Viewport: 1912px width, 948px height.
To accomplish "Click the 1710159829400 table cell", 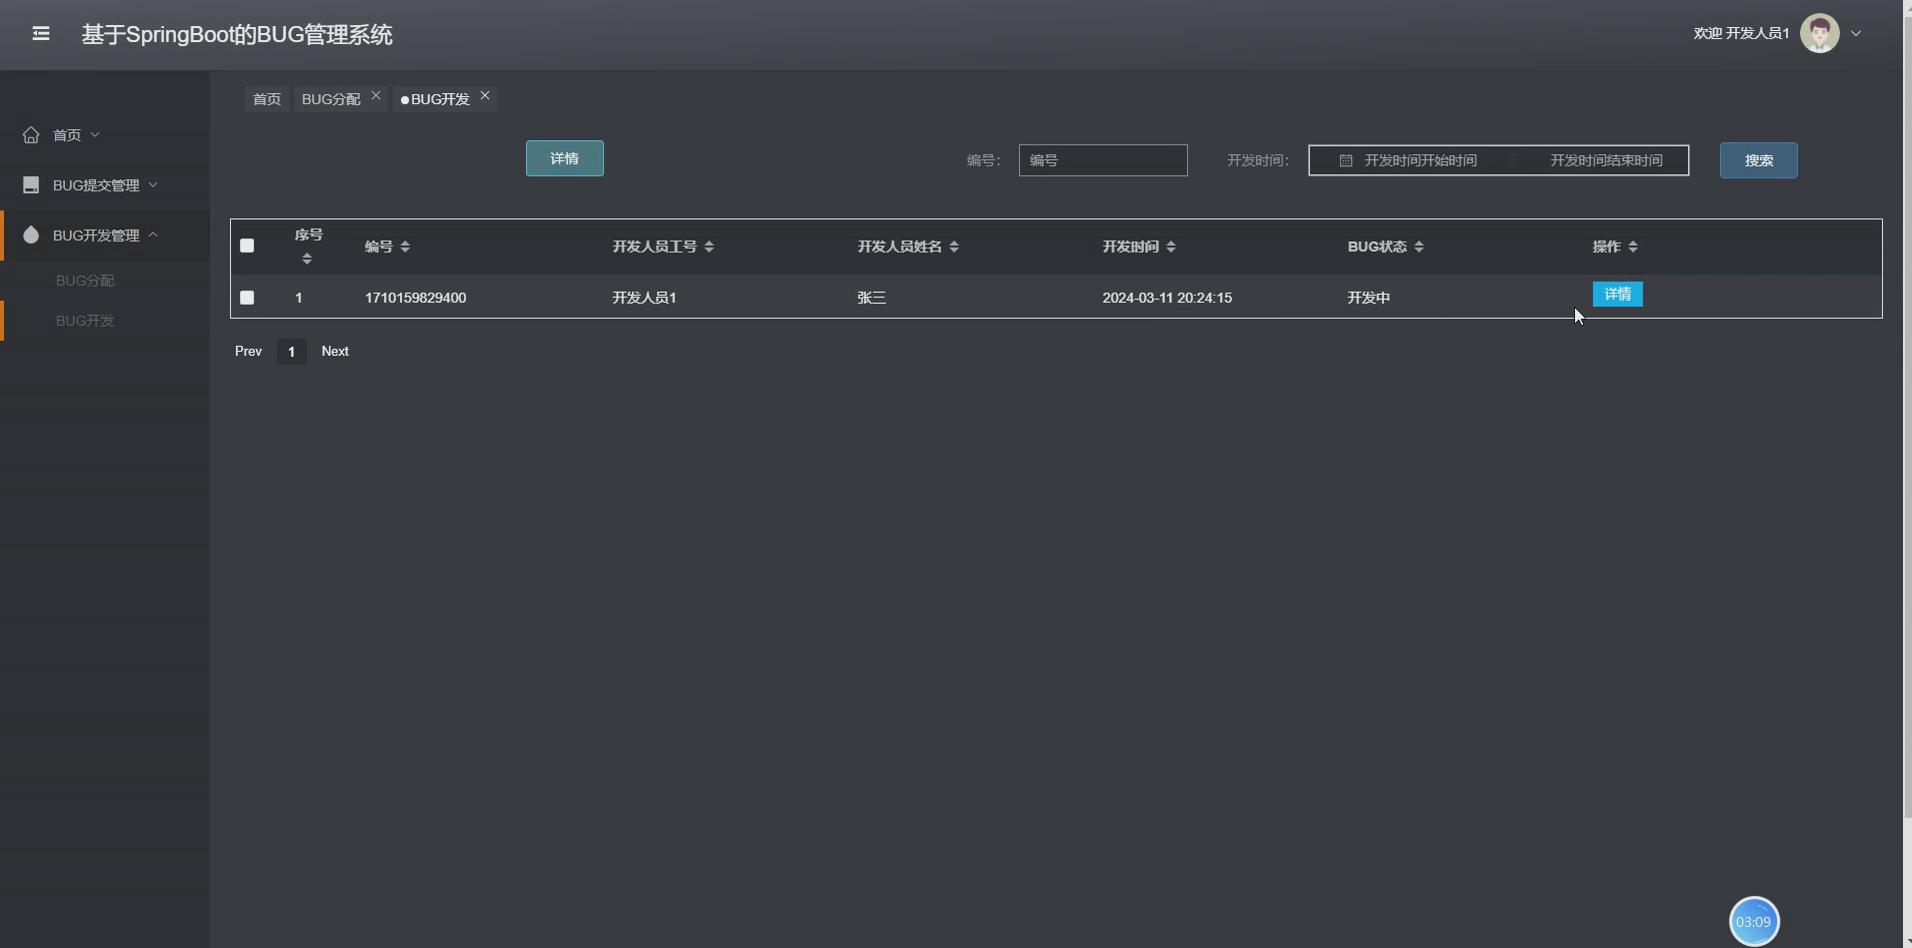I will (415, 298).
